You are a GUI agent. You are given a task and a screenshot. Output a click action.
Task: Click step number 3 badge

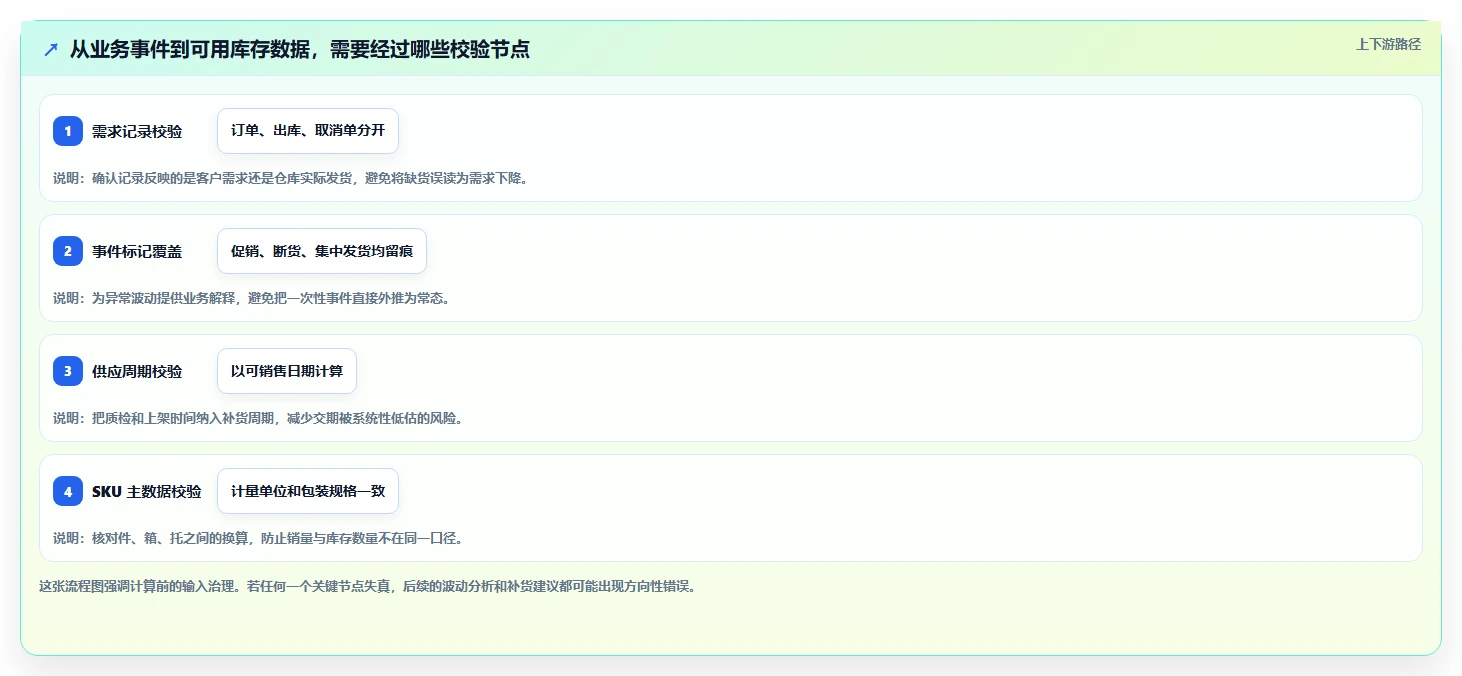coord(68,371)
